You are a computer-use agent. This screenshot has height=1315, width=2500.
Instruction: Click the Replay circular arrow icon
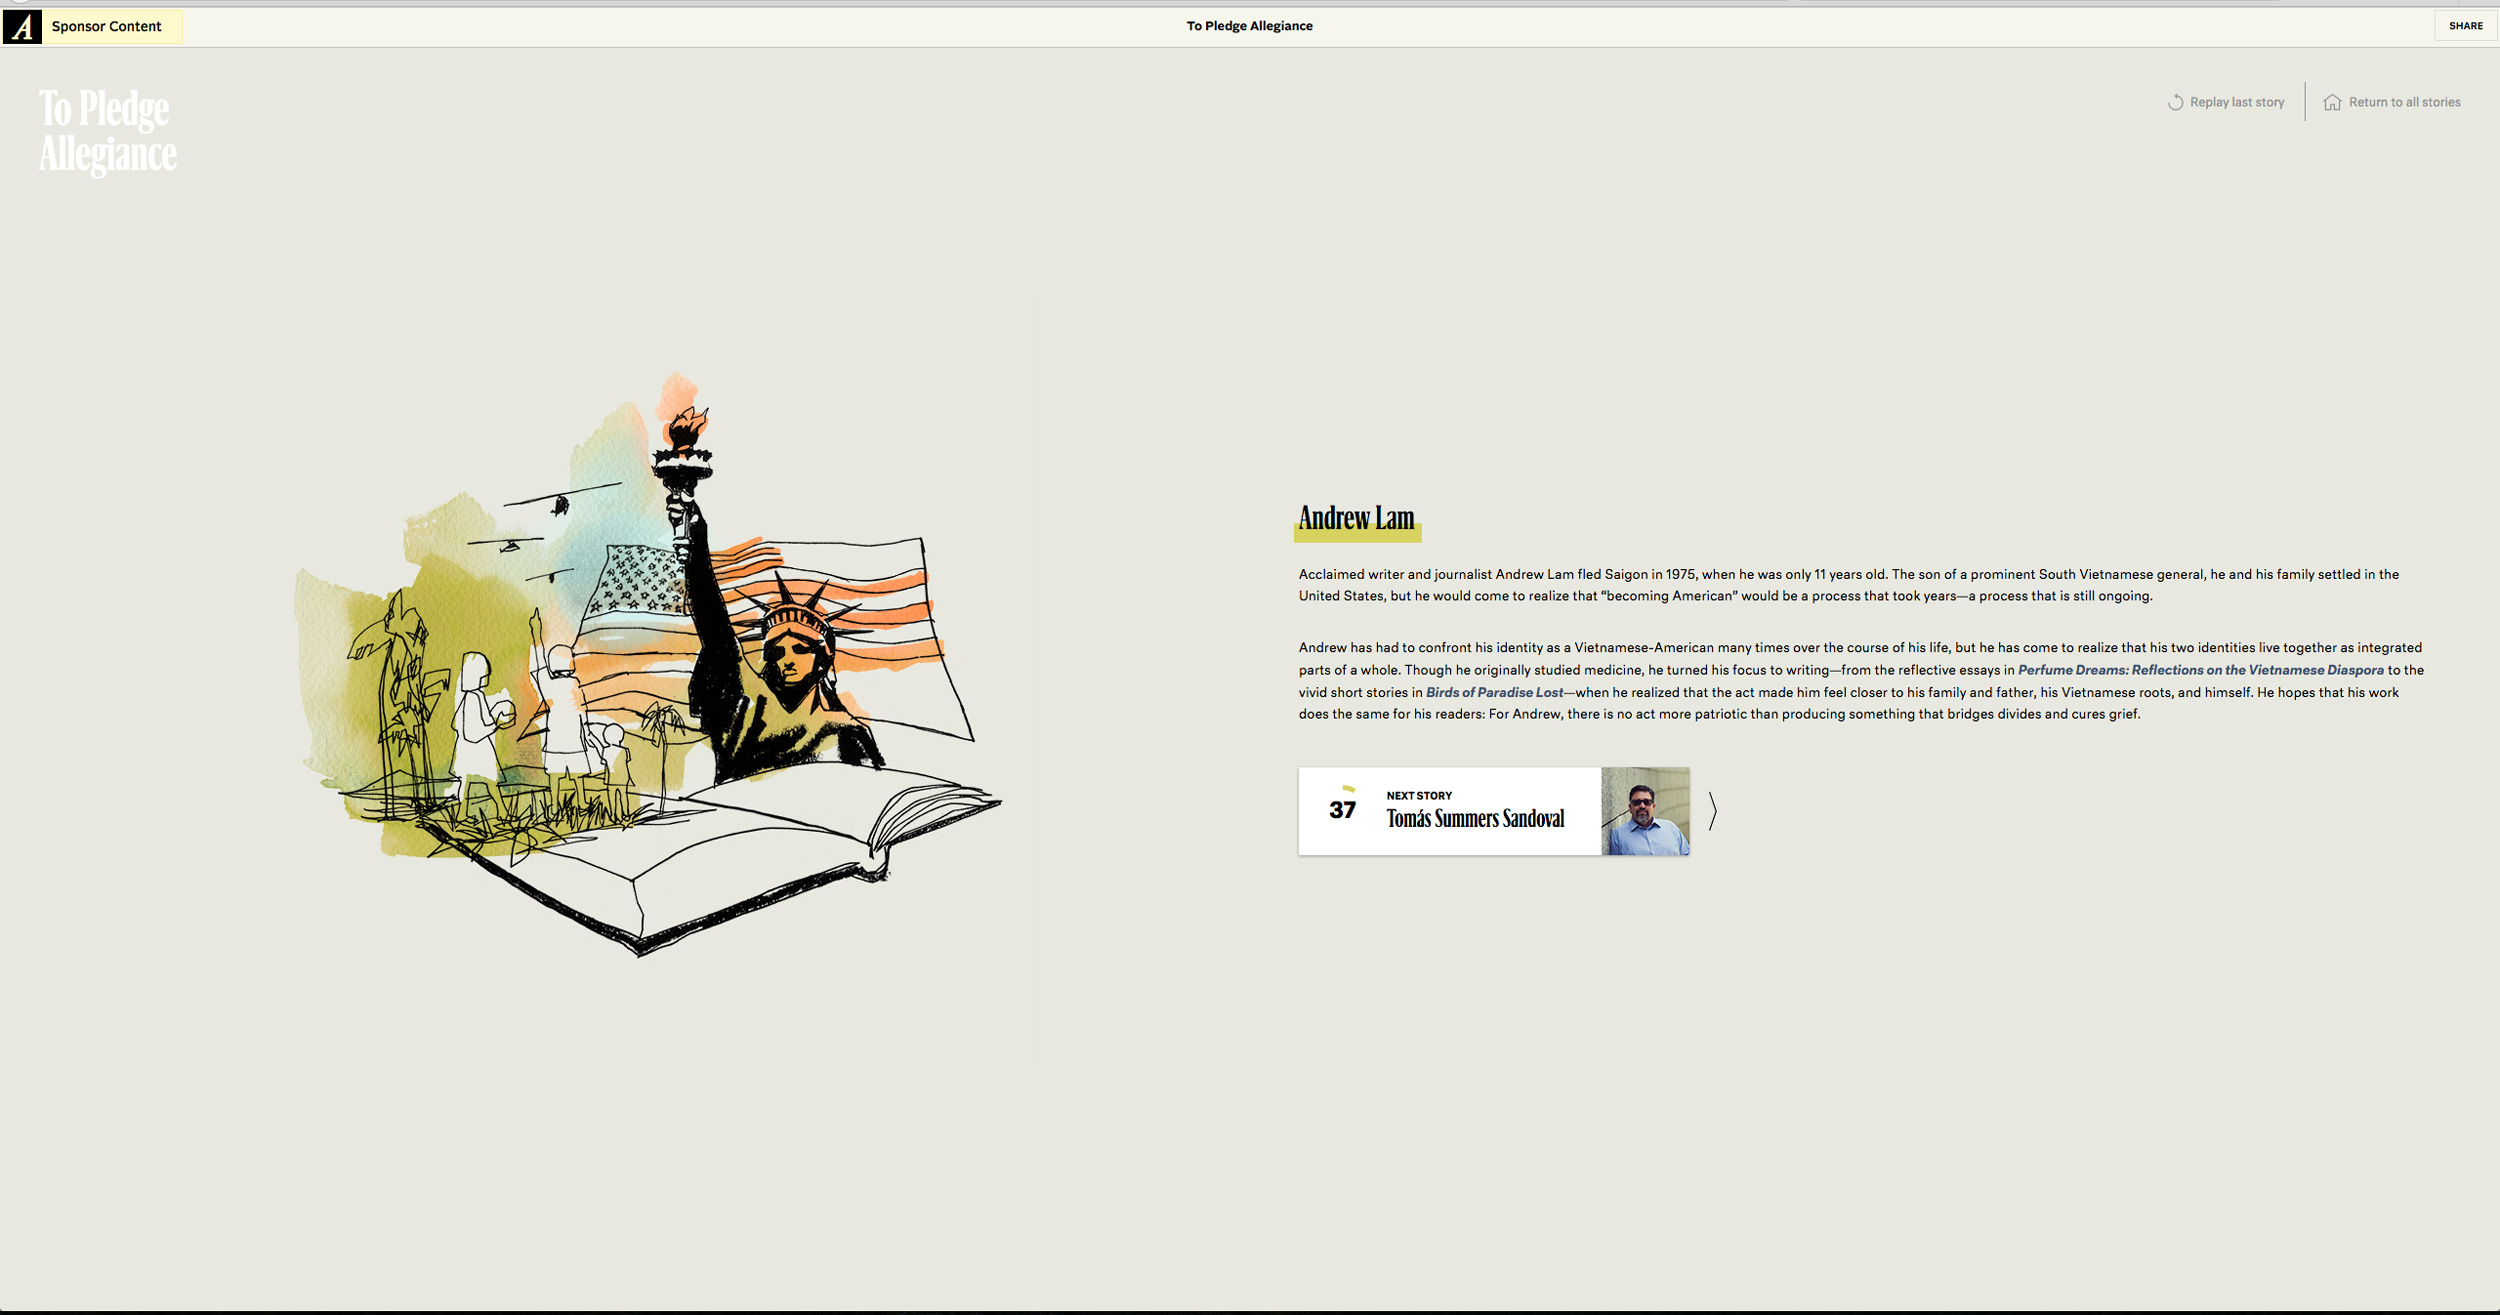(2175, 102)
